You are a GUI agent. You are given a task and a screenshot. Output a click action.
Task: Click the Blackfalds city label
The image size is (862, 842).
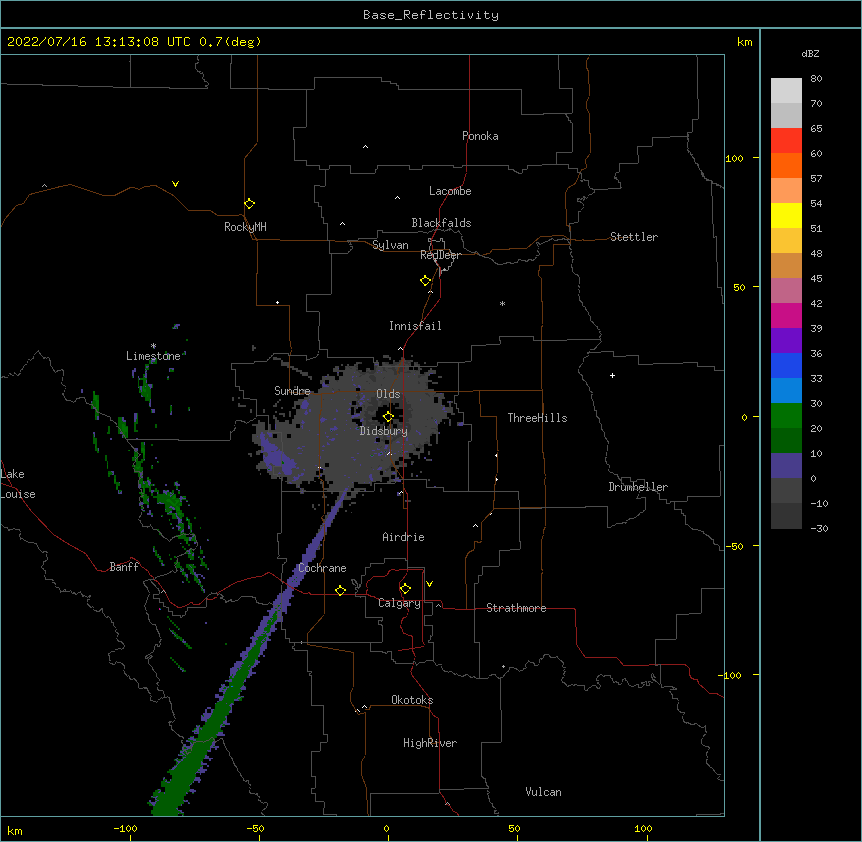tap(441, 223)
